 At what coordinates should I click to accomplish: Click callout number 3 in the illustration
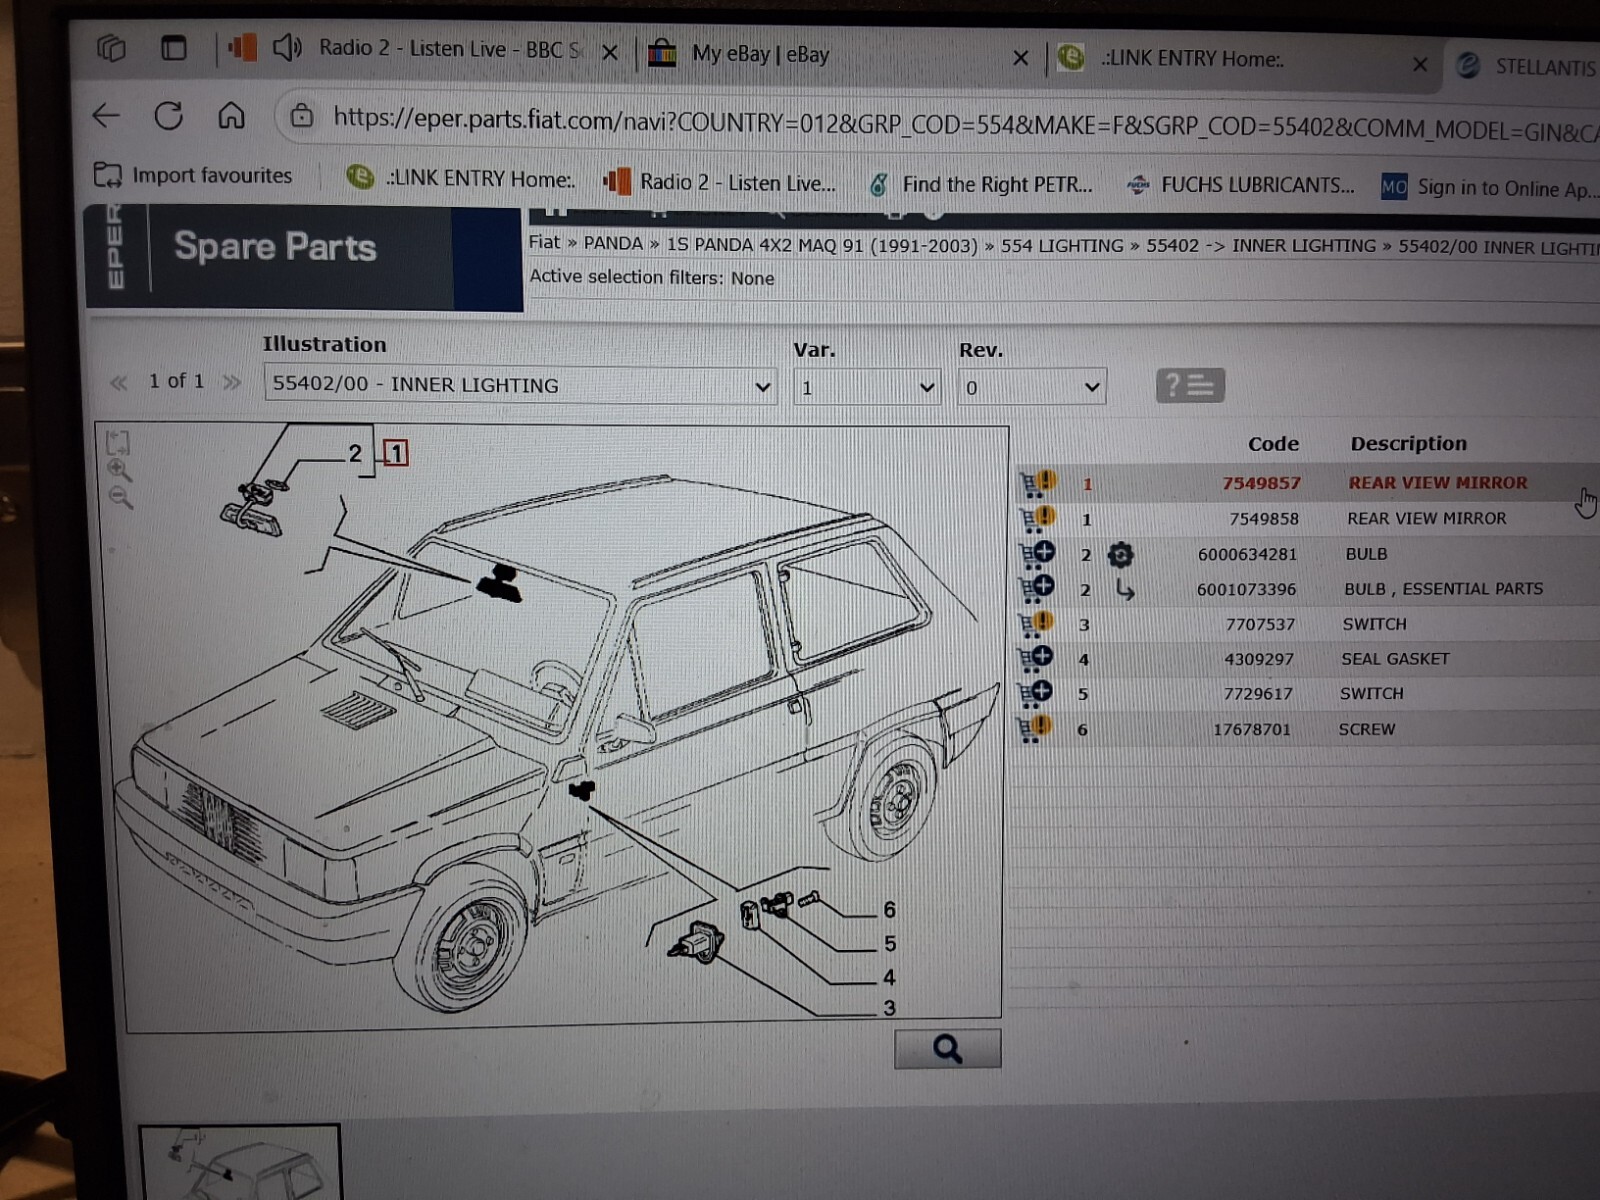(889, 1007)
